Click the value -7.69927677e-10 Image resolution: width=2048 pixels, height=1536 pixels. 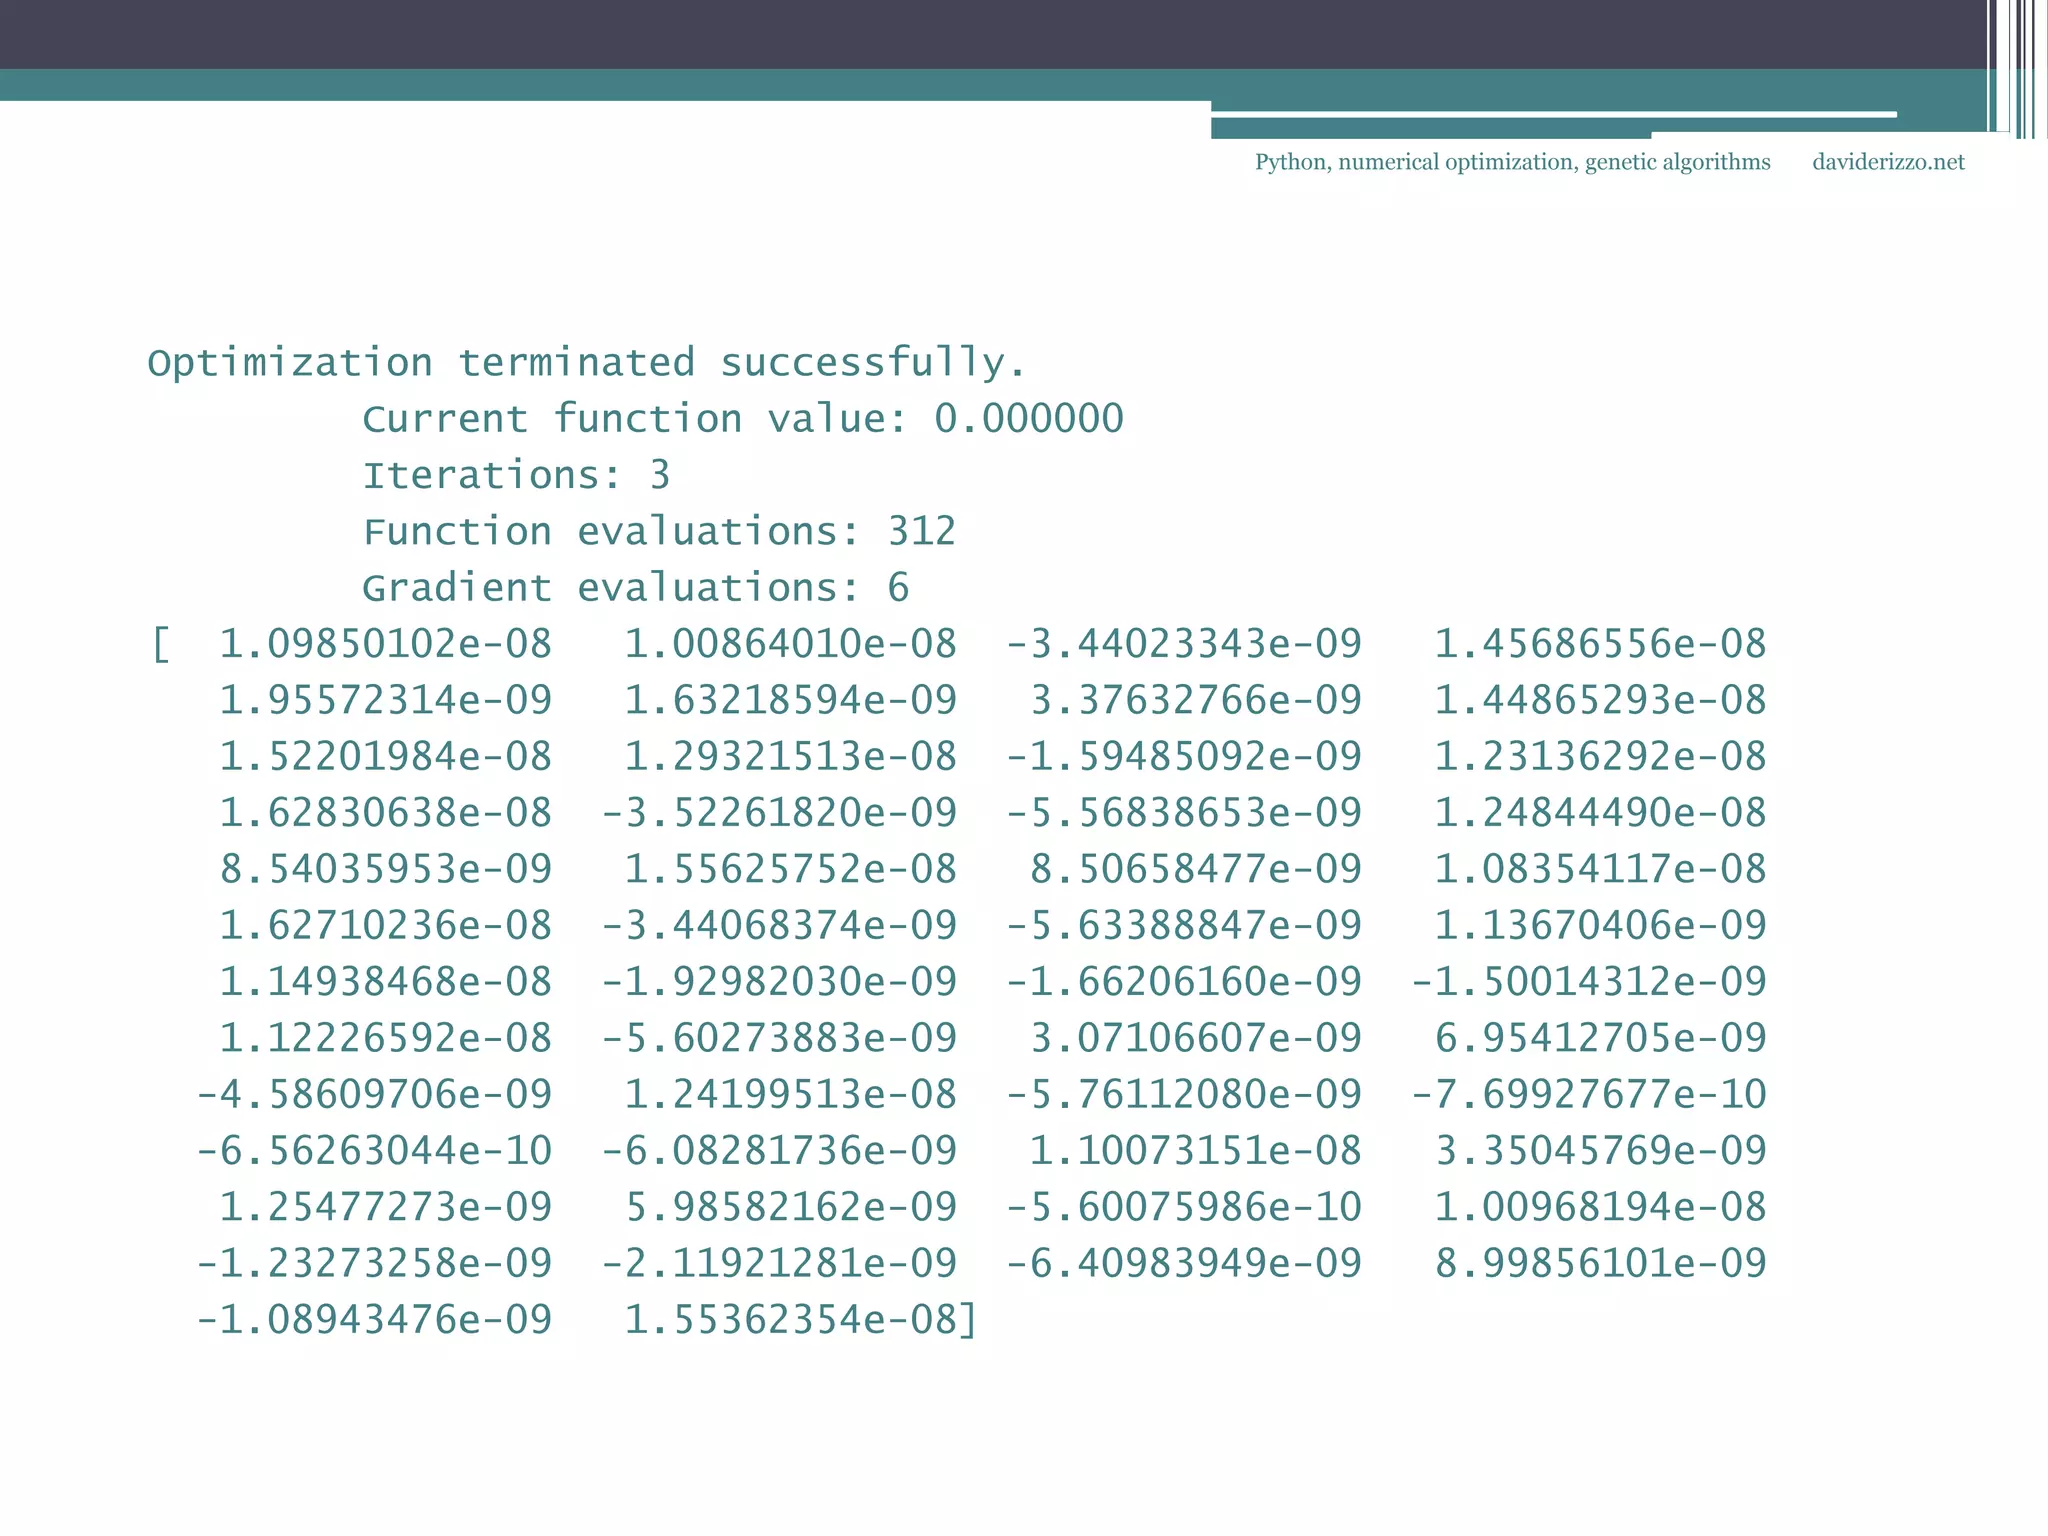pos(1589,1094)
